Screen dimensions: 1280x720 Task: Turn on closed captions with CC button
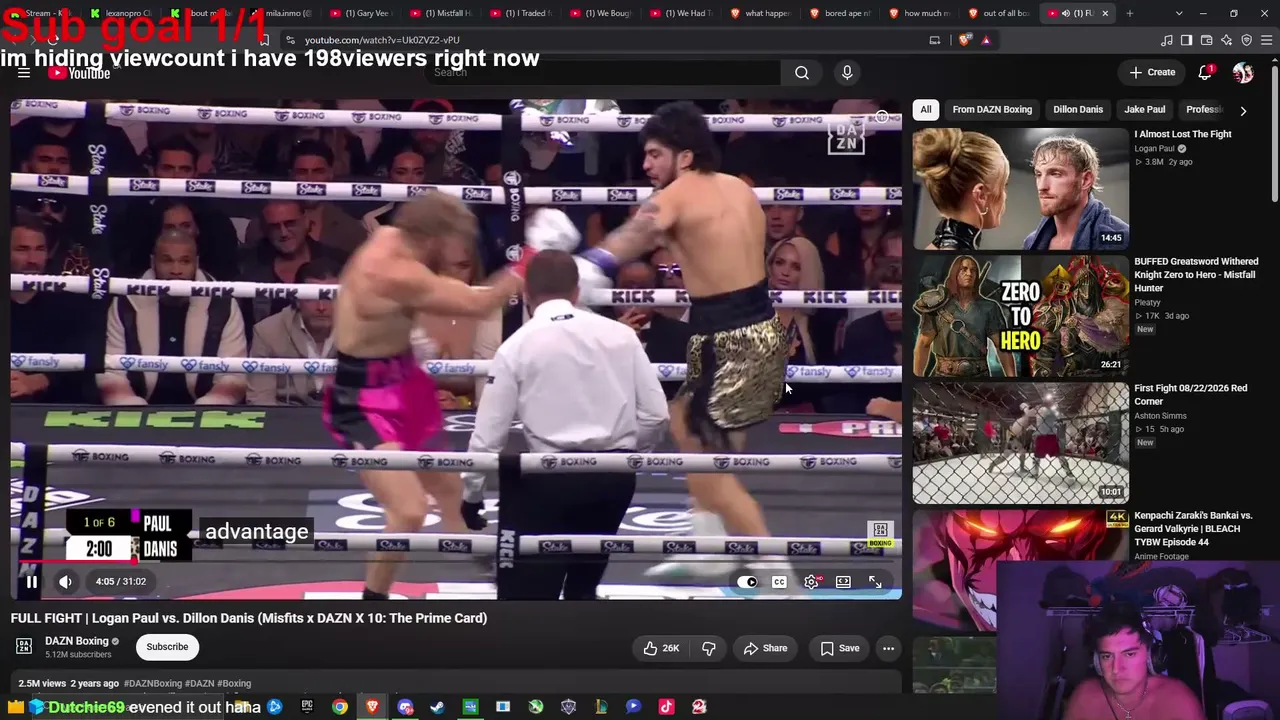(779, 582)
